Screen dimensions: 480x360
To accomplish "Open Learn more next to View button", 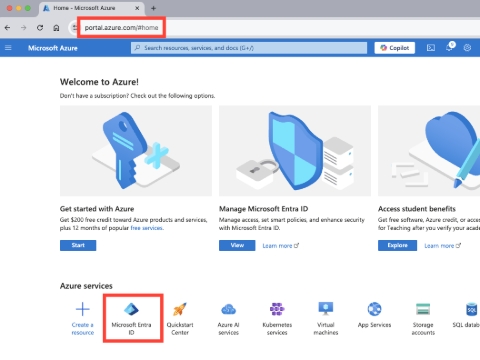I will 281,246.
